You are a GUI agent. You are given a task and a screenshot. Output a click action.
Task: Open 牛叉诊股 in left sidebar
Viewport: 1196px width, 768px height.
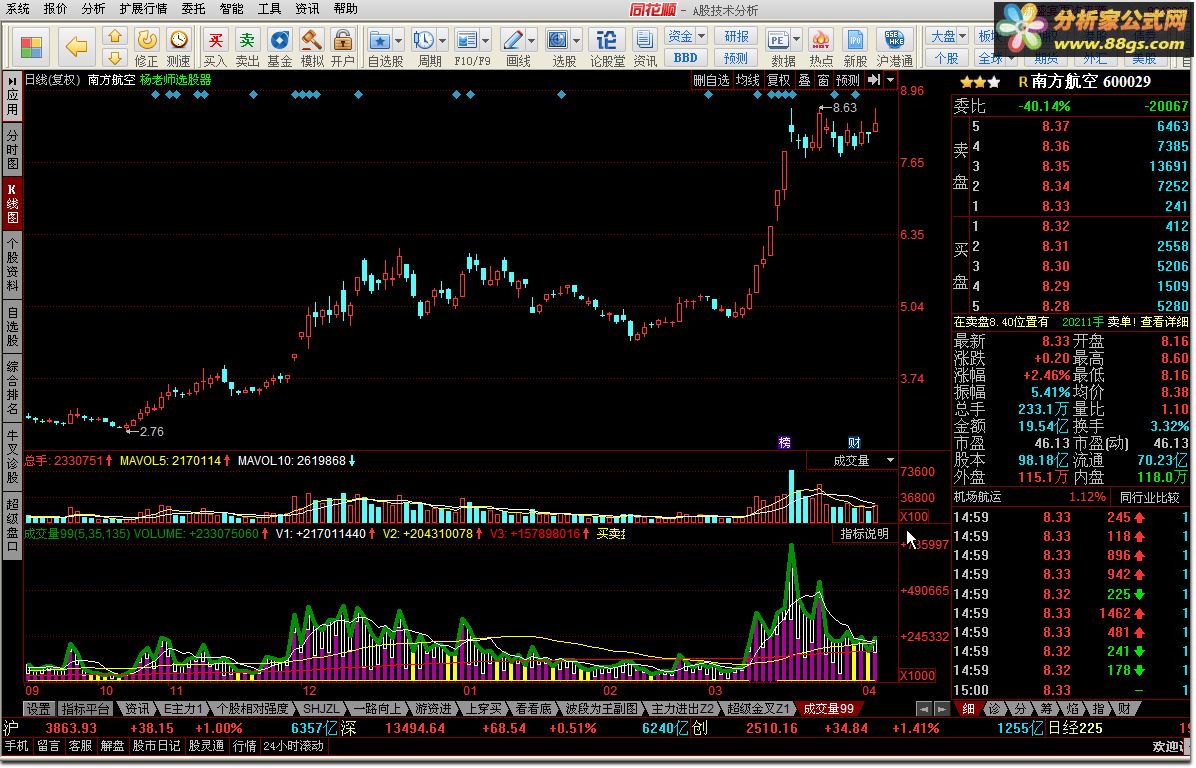[12, 455]
